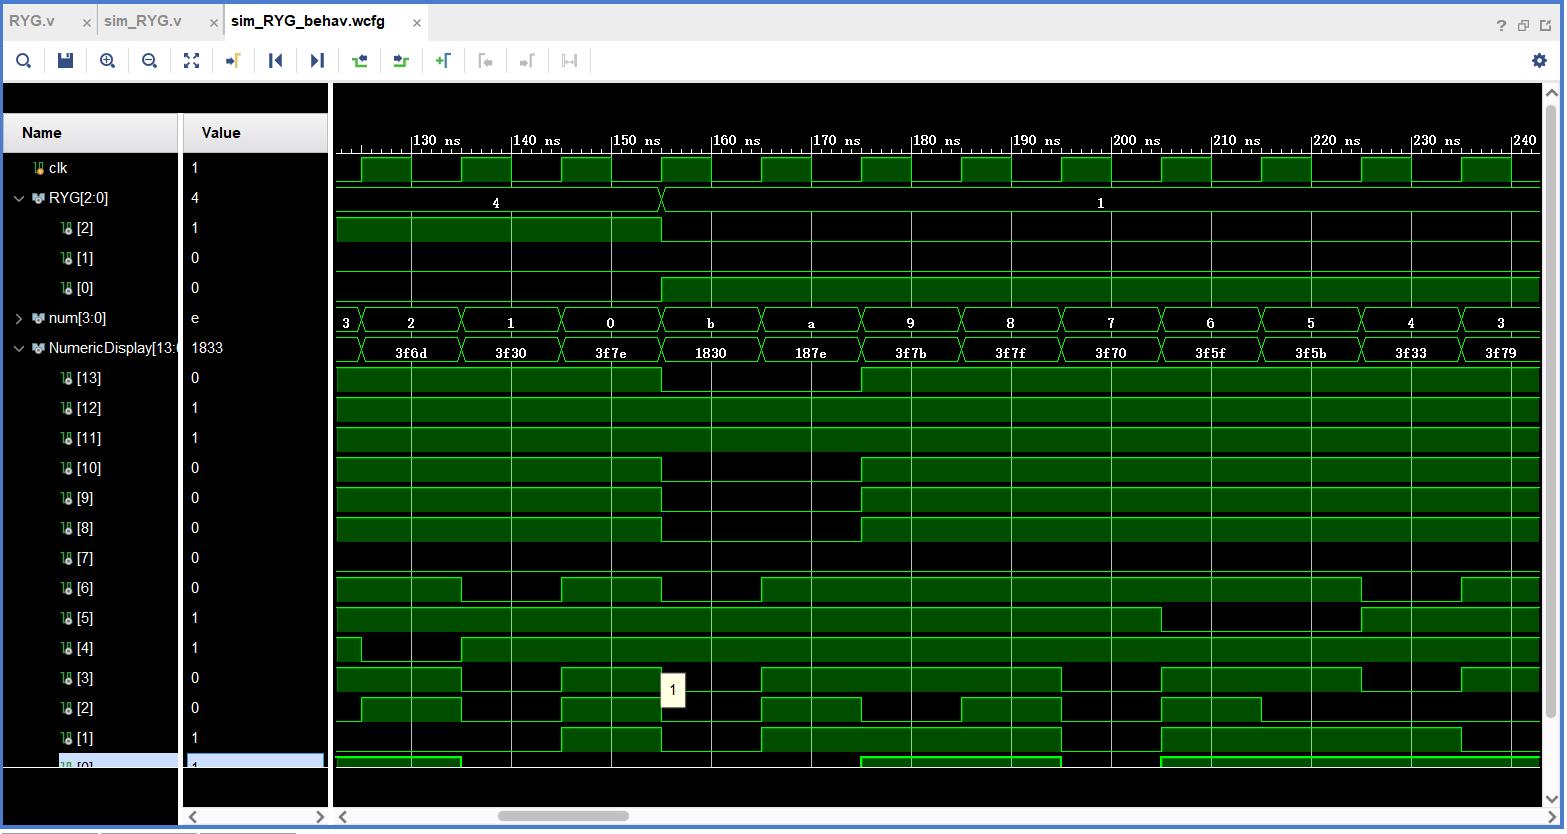Image resolution: width=1567 pixels, height=834 pixels.
Task: Click the waveform horizontal scrollbar thumb
Action: [x=563, y=816]
